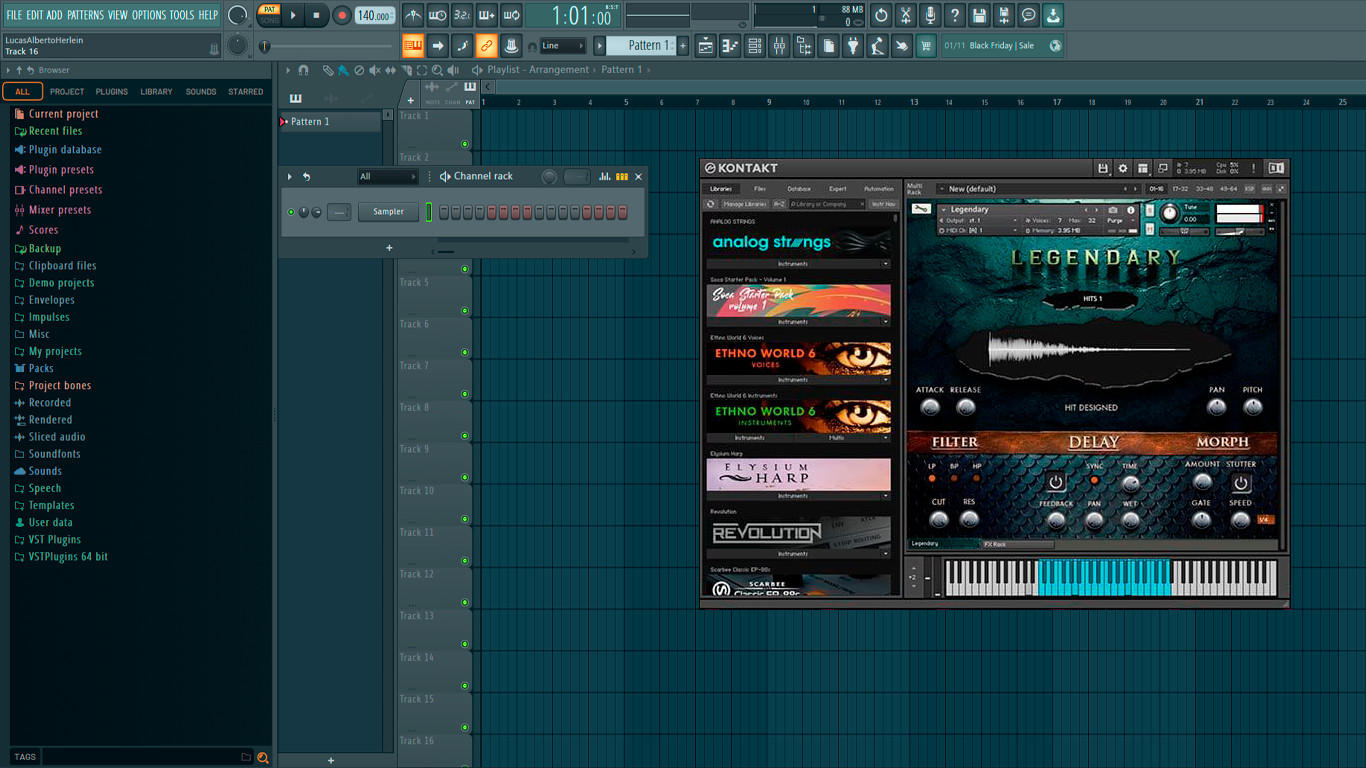This screenshot has width=1366, height=768.
Task: Click the globe icon beside Black Friday news
Action: click(x=1055, y=46)
